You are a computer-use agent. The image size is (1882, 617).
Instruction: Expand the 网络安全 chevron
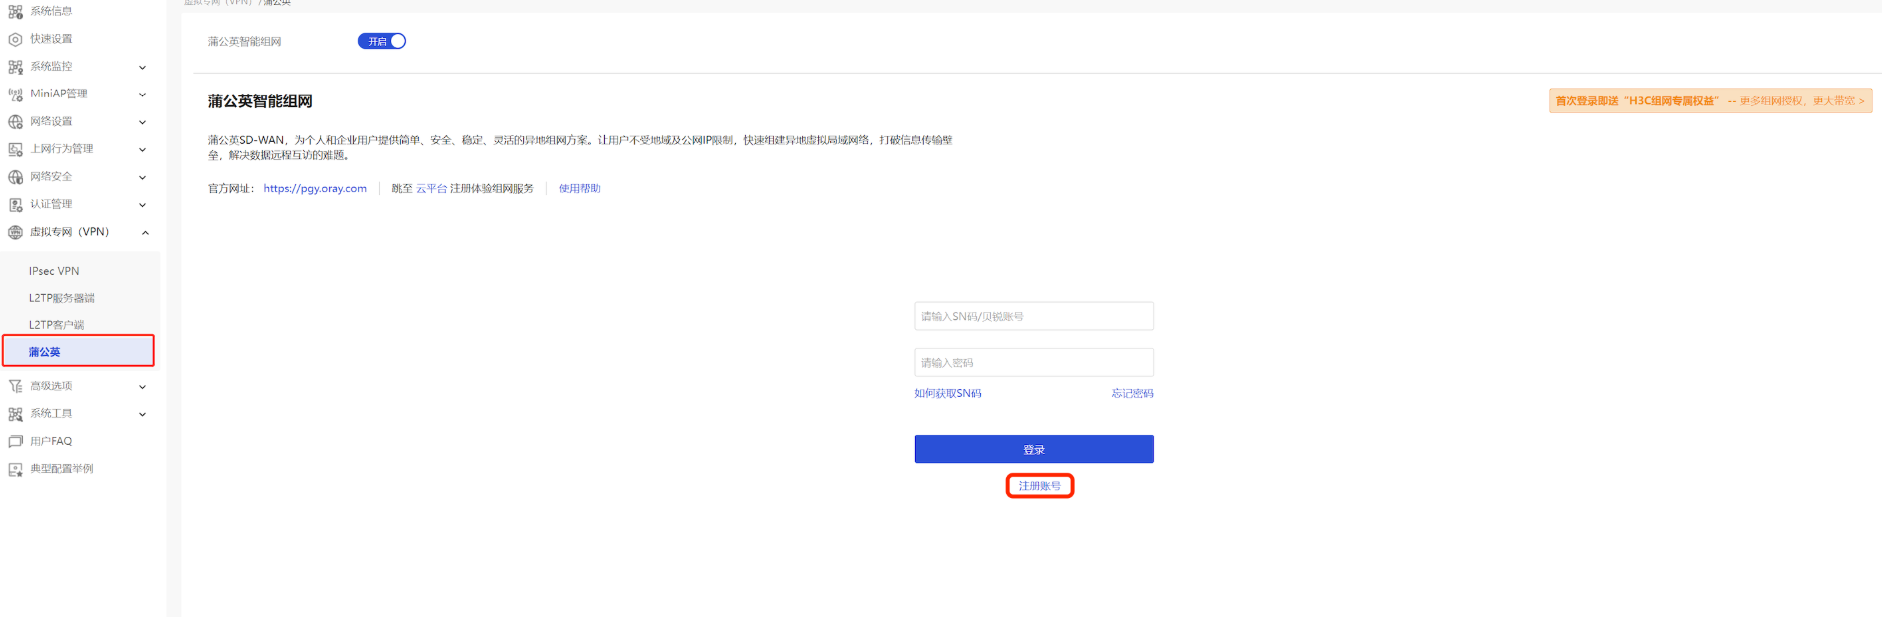coord(142,177)
